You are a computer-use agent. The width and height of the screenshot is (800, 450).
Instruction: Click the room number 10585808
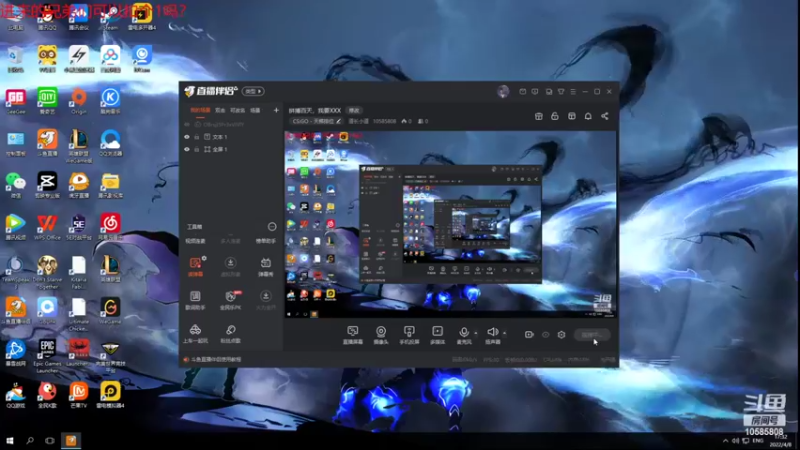pyautogui.click(x=384, y=121)
